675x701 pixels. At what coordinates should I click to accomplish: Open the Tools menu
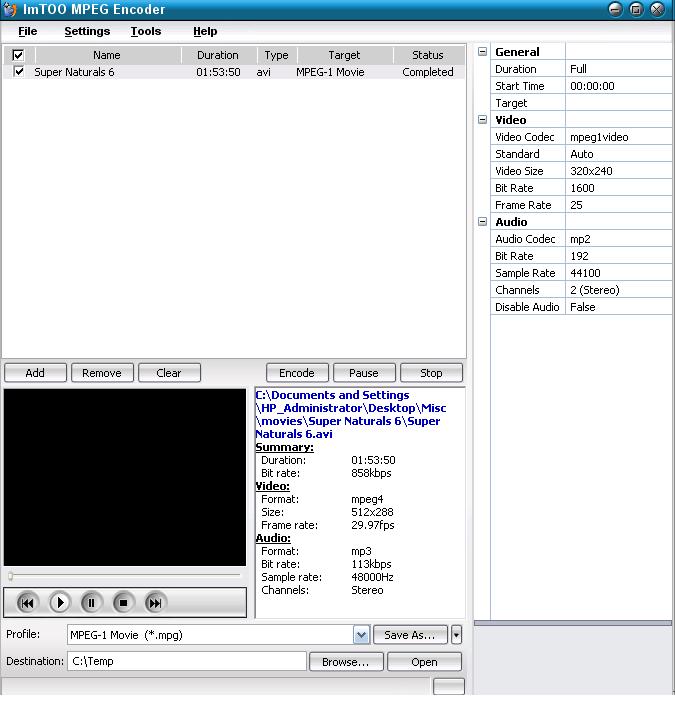tap(146, 31)
